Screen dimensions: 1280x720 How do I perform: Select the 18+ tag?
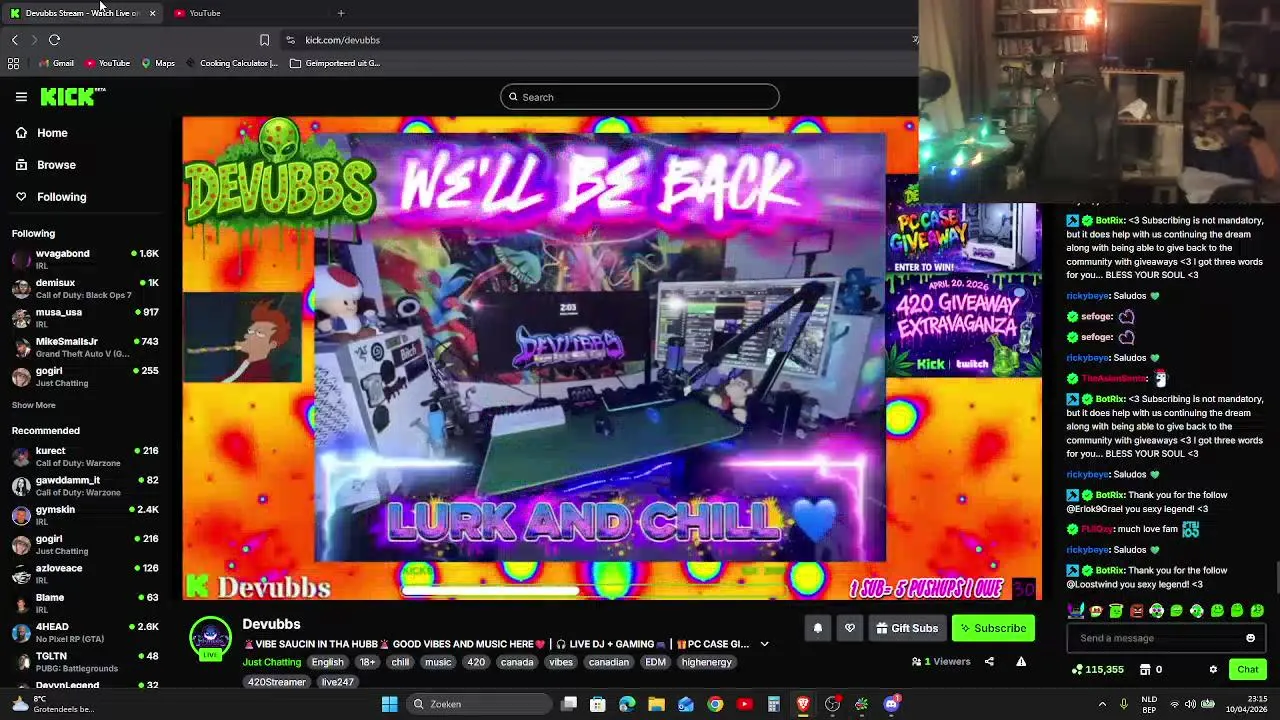pyautogui.click(x=367, y=662)
